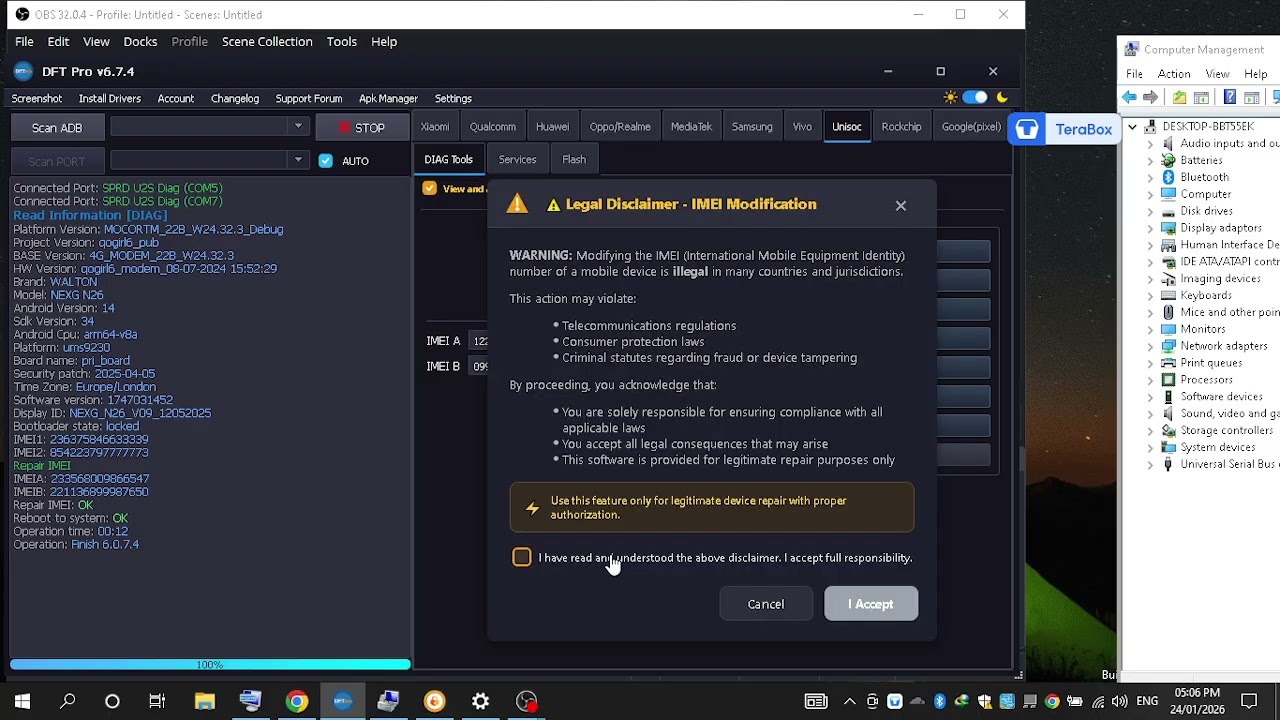Close the Legal Disclaimer dialog with X
The image size is (1280, 720).
point(901,206)
